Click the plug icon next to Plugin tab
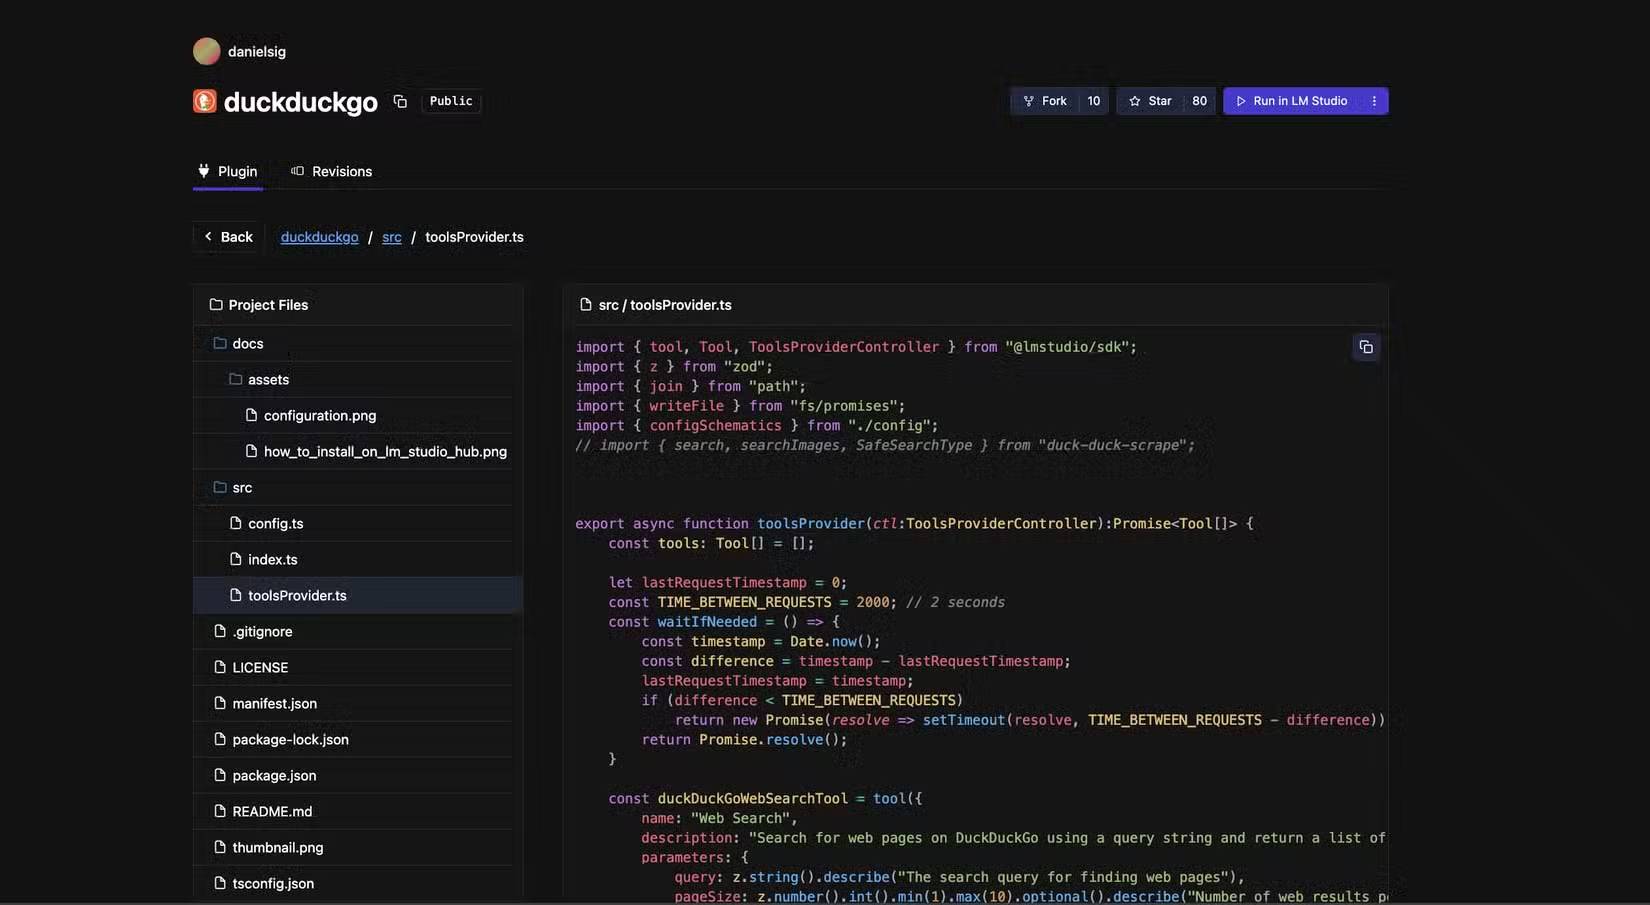The width and height of the screenshot is (1650, 905). click(x=202, y=170)
